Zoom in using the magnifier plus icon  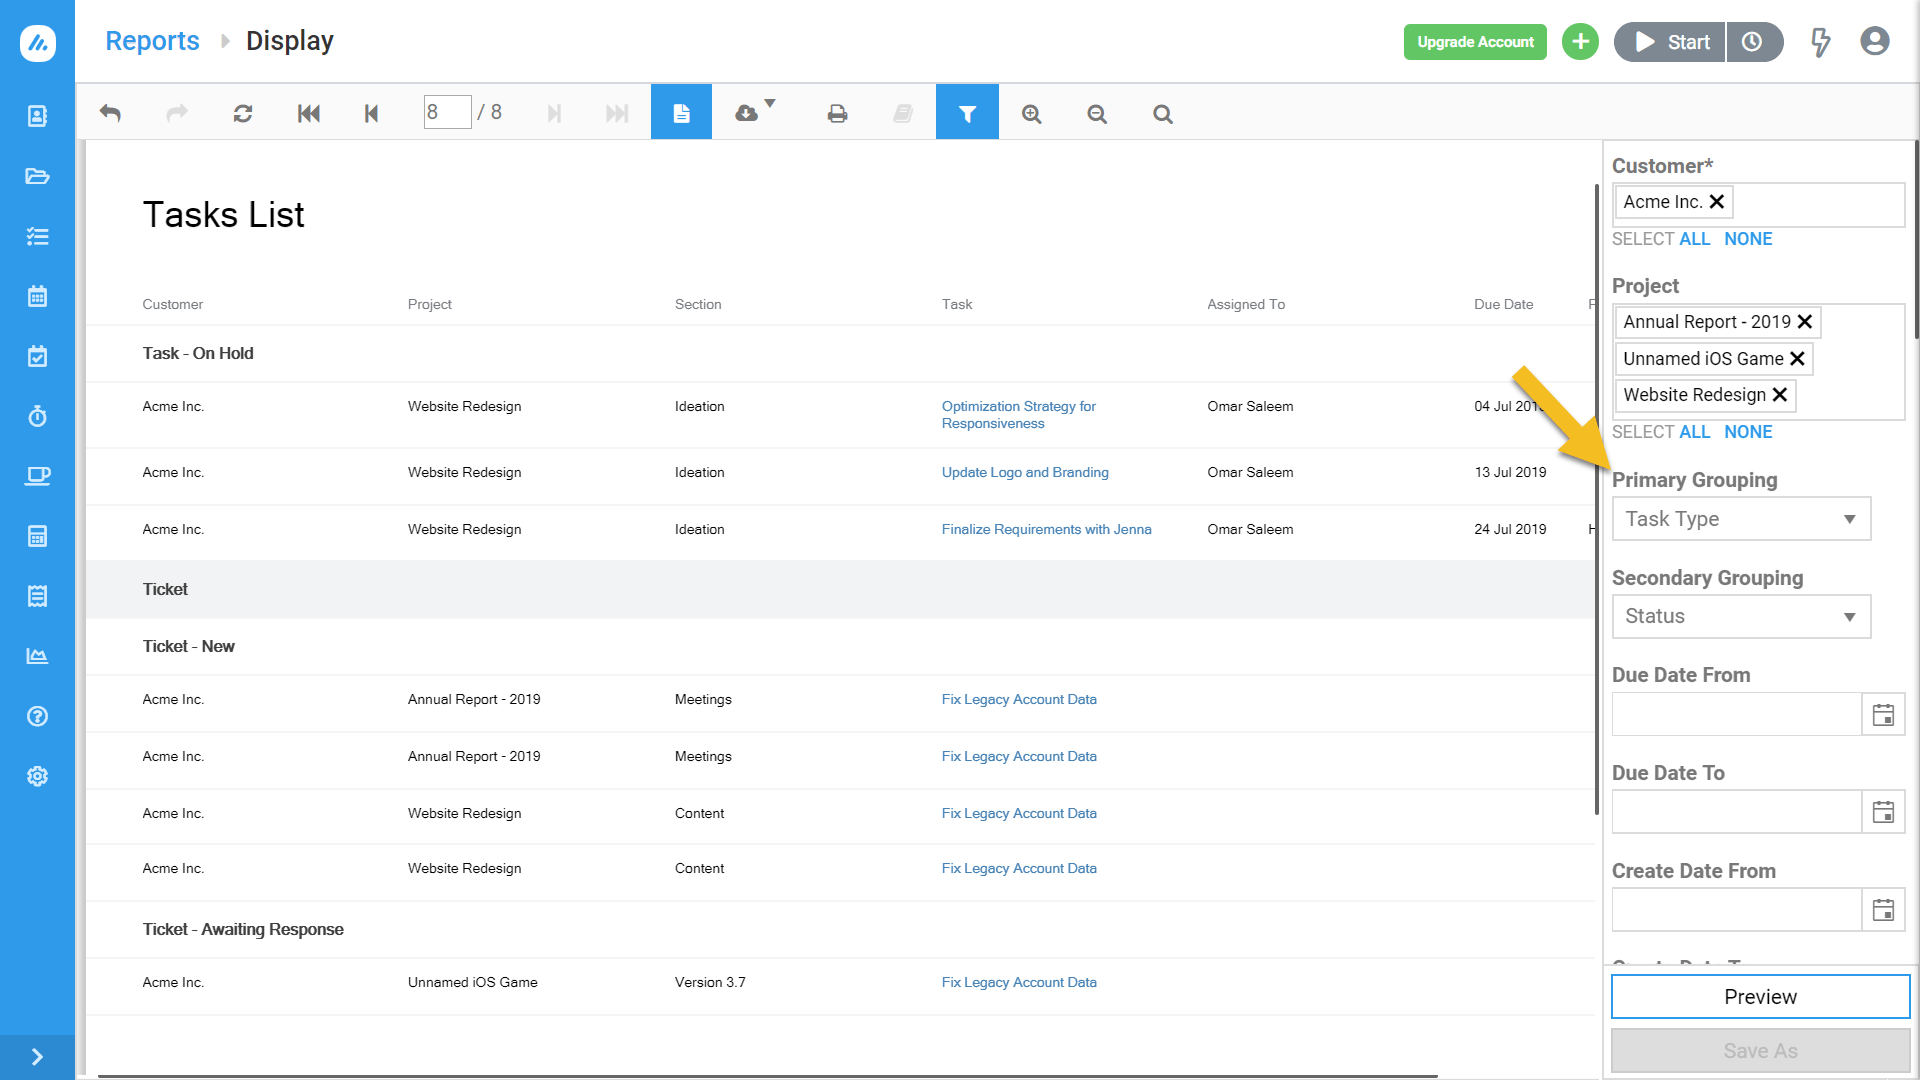1031,113
